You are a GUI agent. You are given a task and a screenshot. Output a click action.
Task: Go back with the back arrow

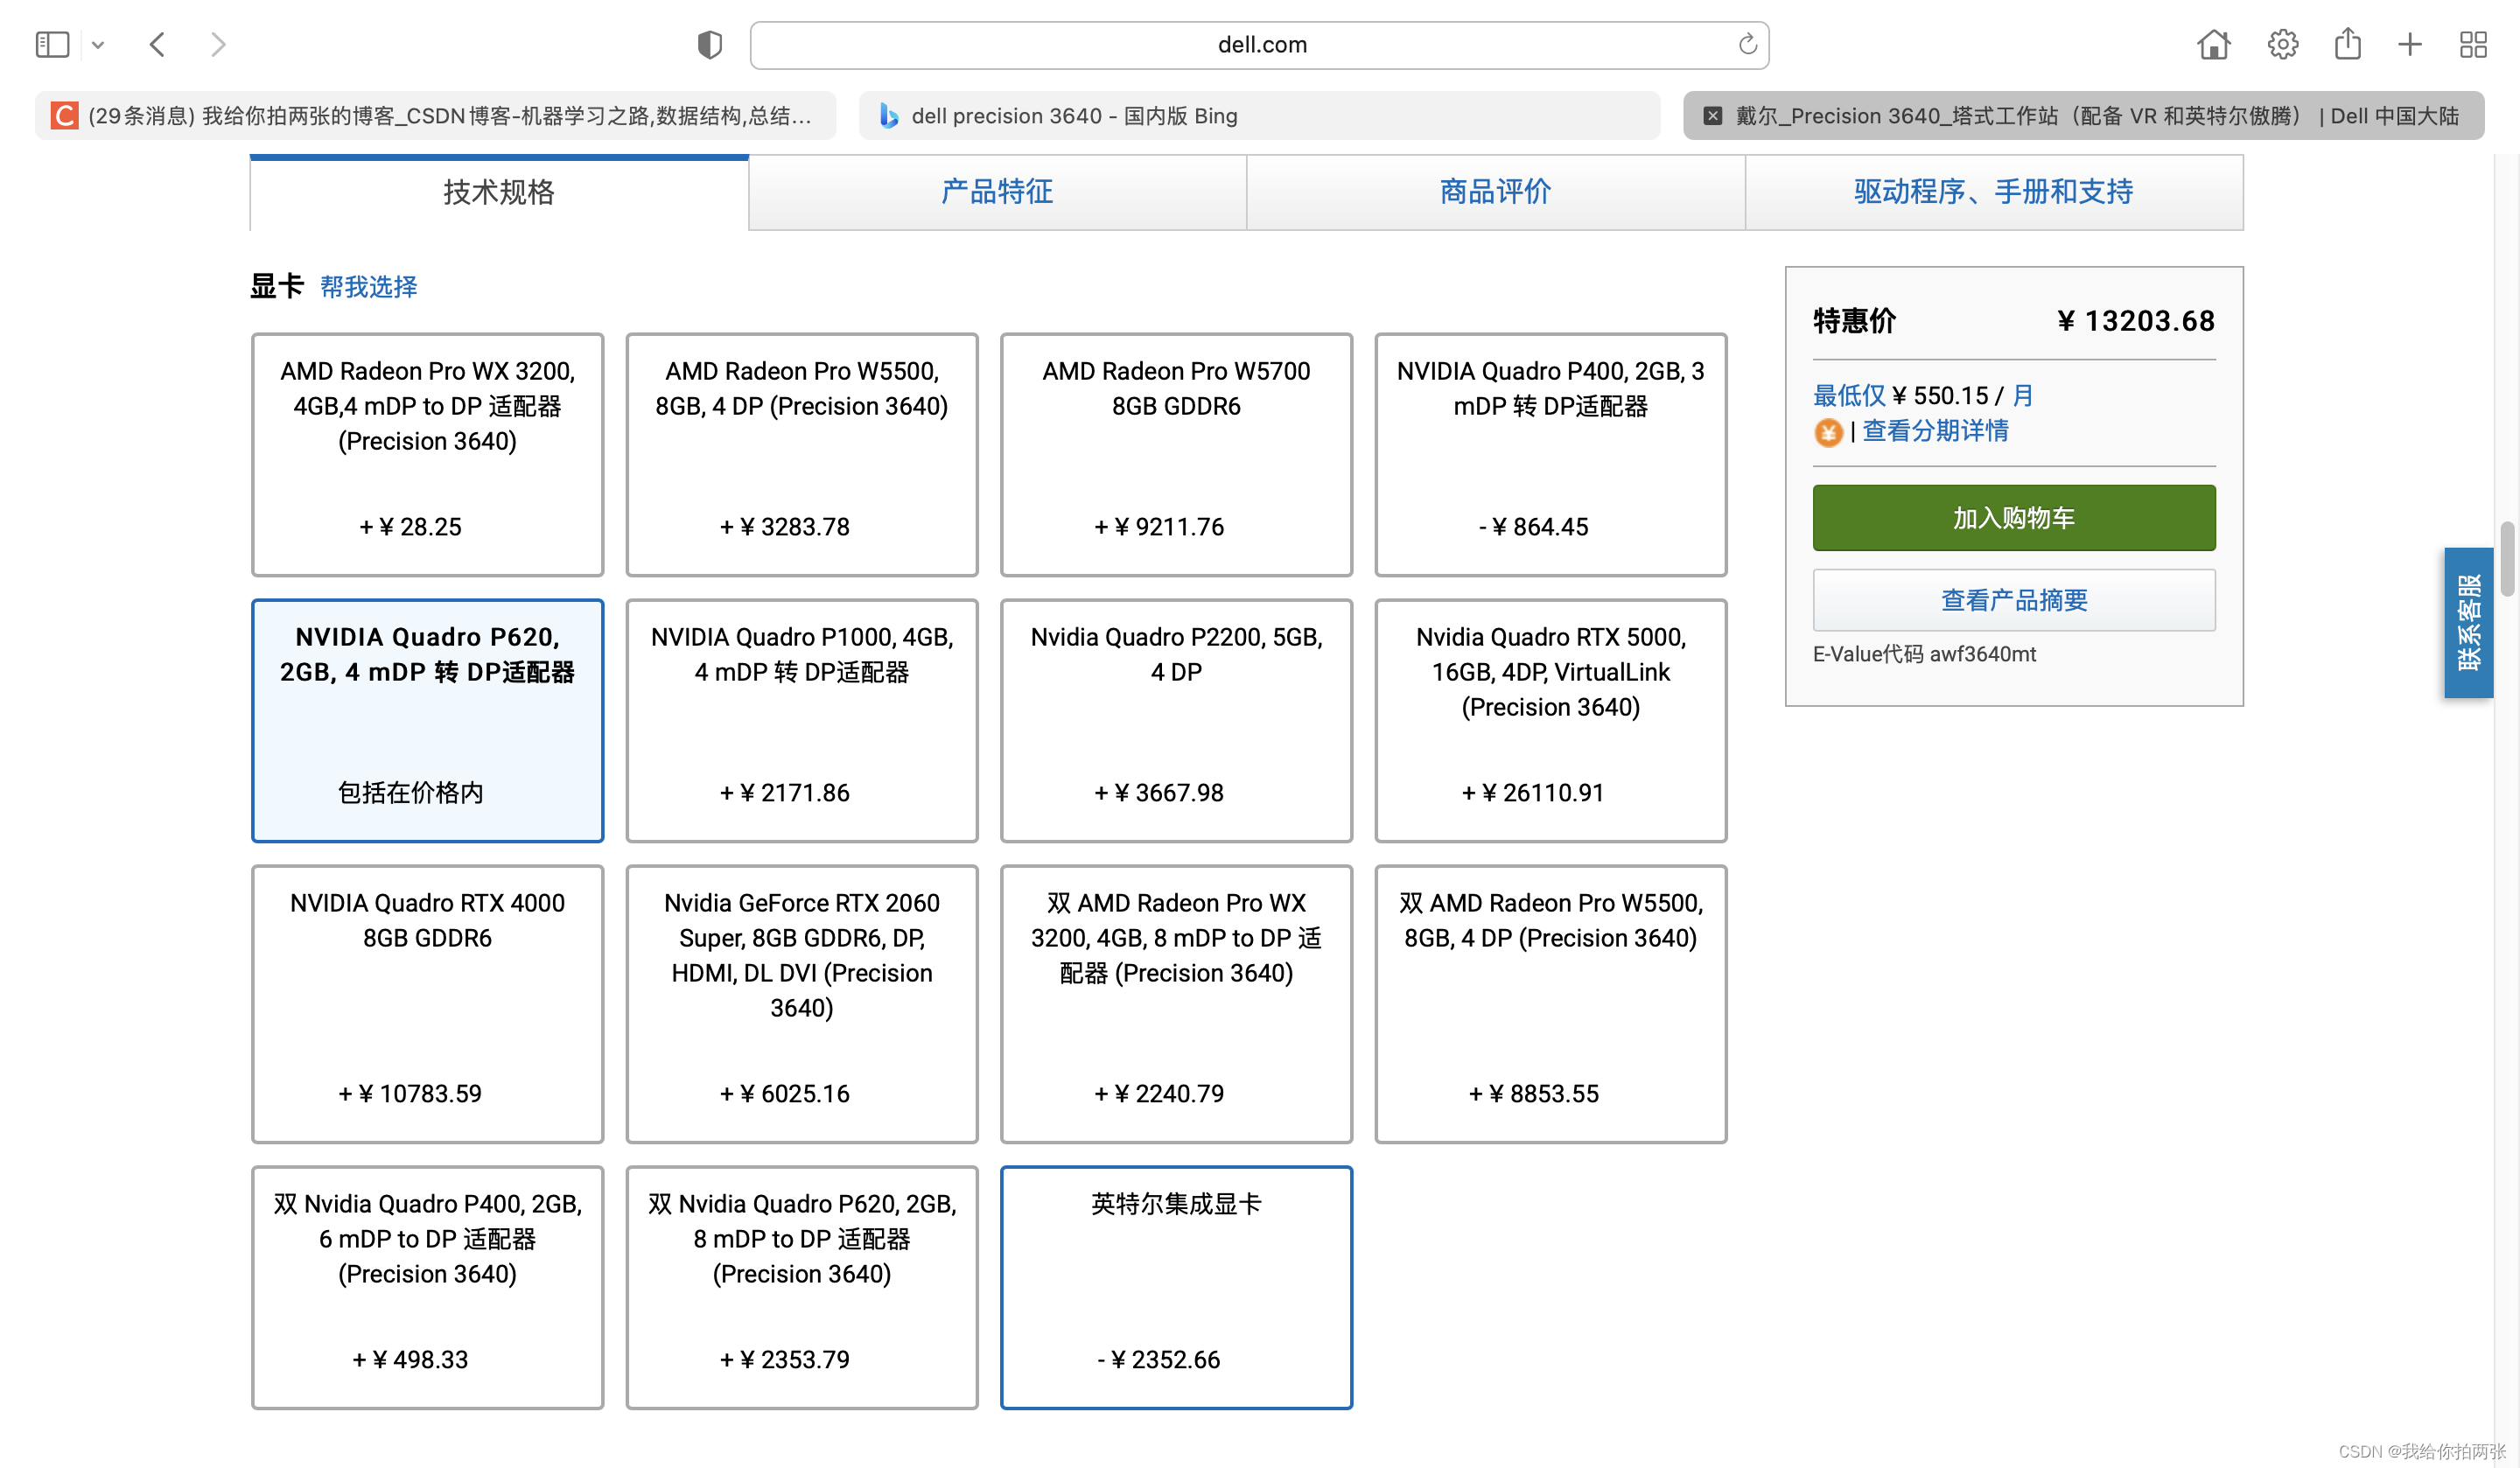[157, 44]
